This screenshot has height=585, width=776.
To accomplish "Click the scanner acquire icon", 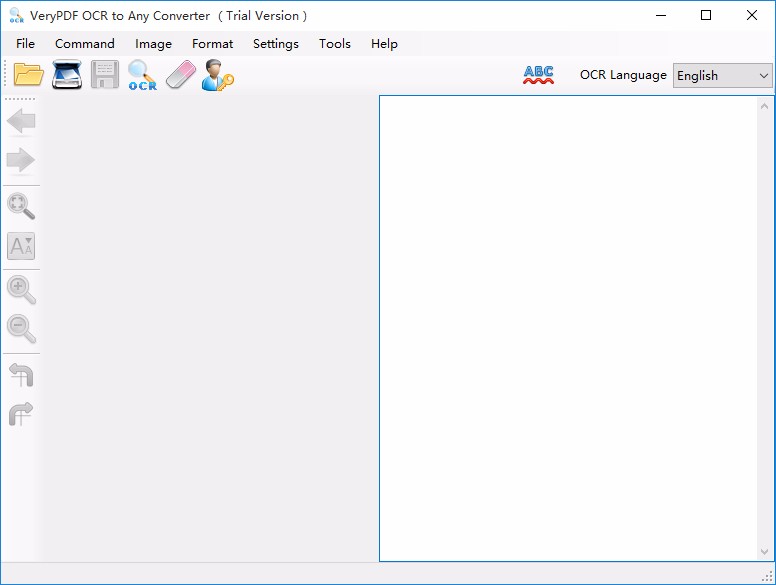I will pyautogui.click(x=67, y=75).
